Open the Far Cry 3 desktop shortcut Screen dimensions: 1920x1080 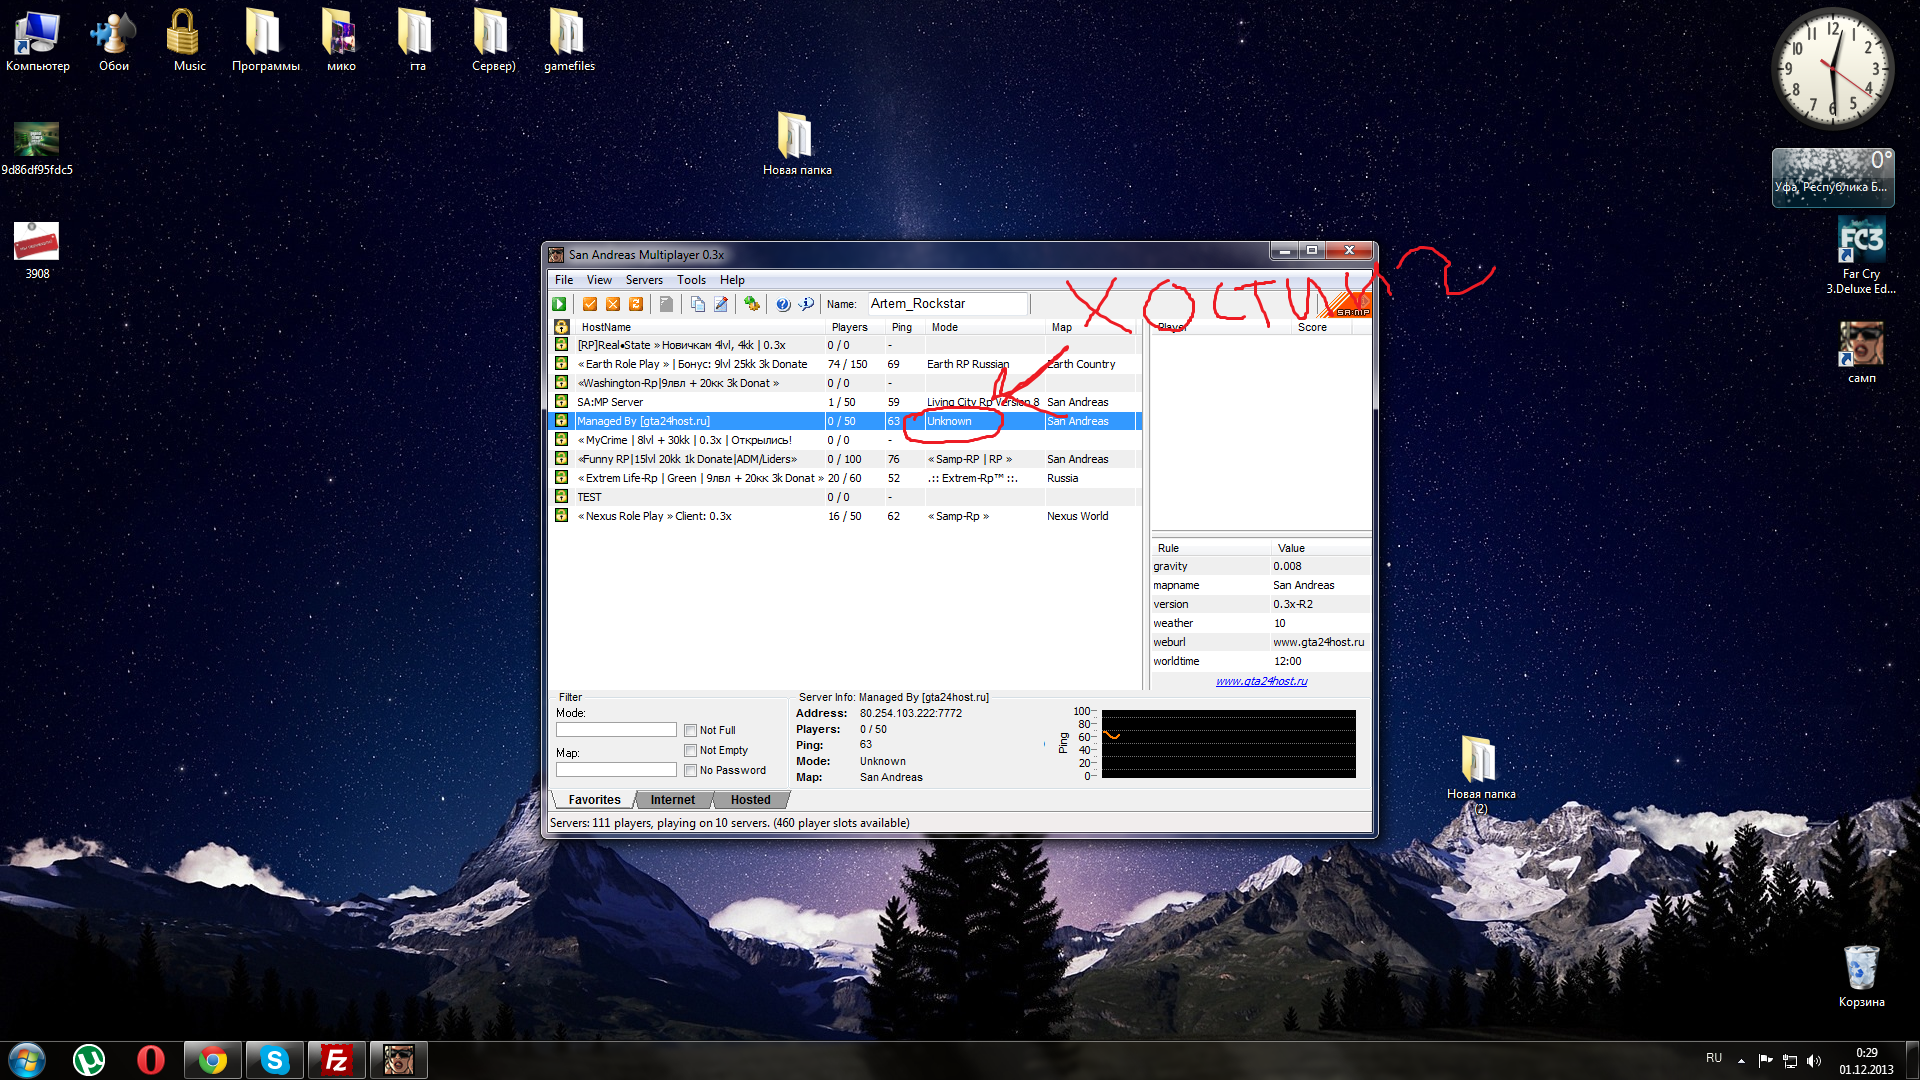pyautogui.click(x=1861, y=257)
